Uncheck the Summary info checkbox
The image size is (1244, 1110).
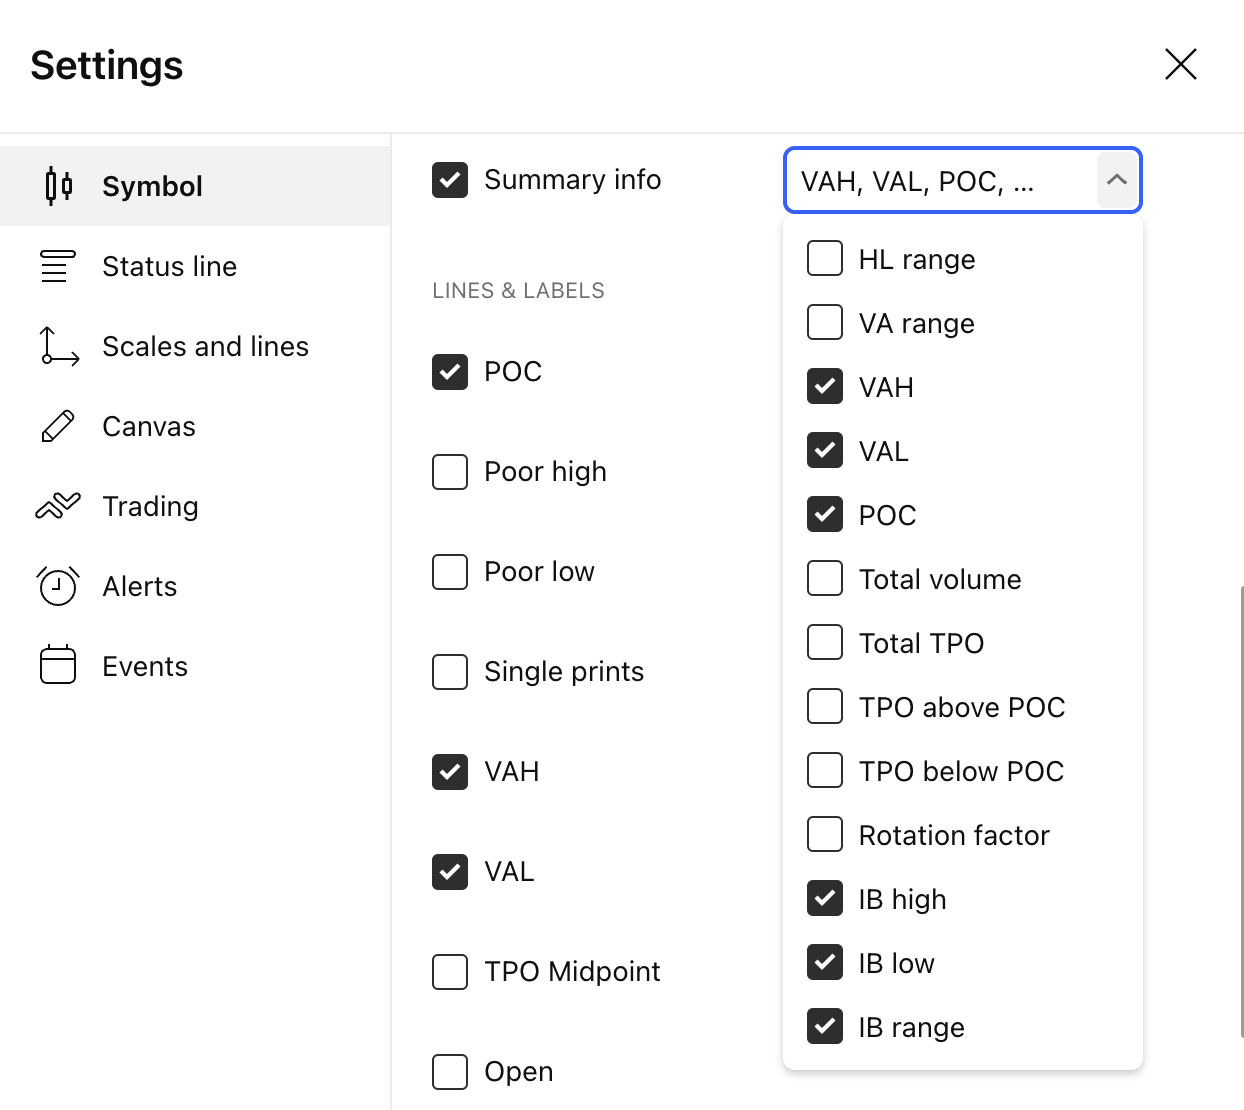click(x=450, y=180)
